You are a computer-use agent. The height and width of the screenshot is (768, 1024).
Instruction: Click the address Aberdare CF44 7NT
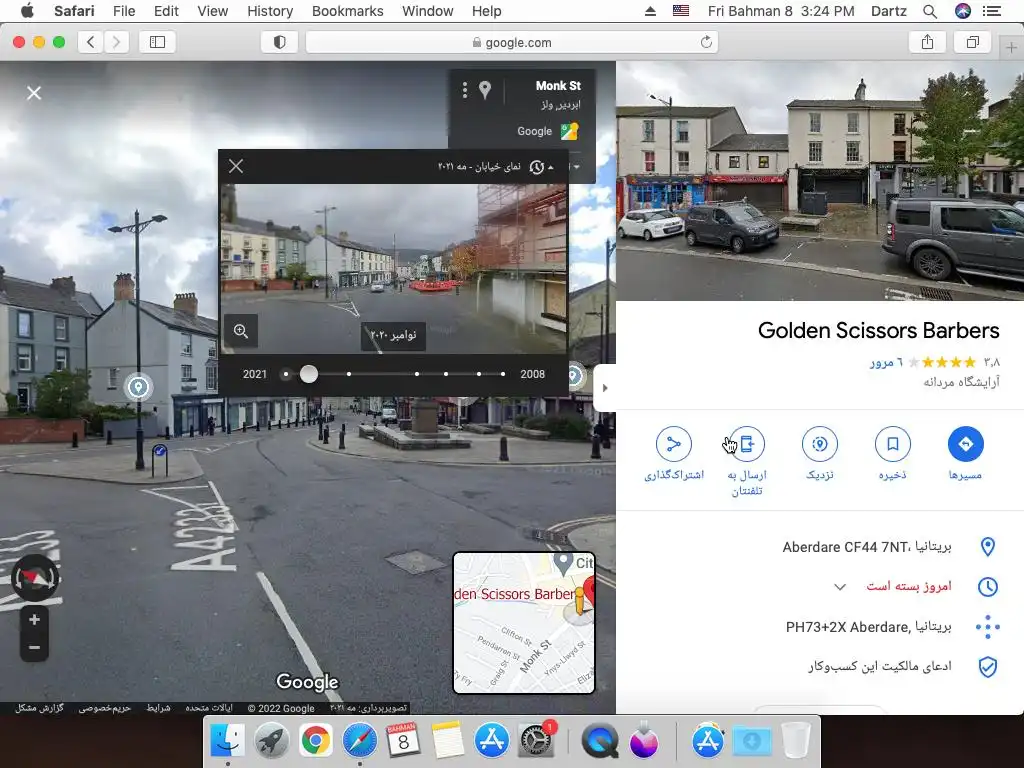click(867, 547)
